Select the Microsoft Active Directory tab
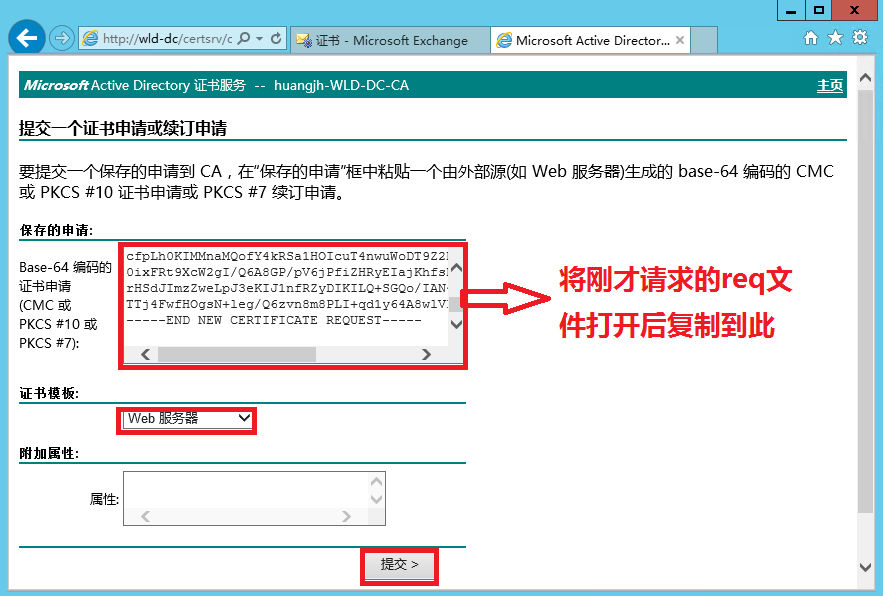The height and width of the screenshot is (596, 883). (590, 40)
